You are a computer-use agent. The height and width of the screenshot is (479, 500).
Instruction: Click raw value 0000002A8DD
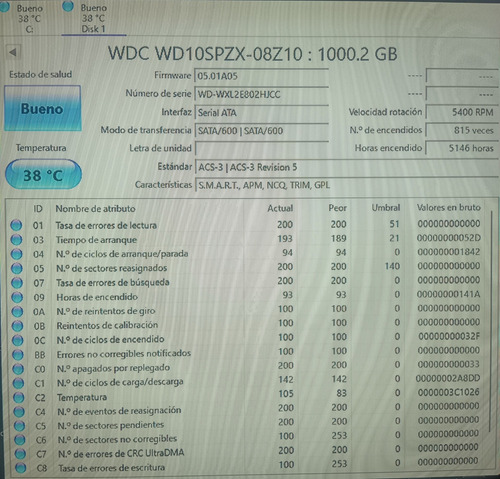coord(448,378)
